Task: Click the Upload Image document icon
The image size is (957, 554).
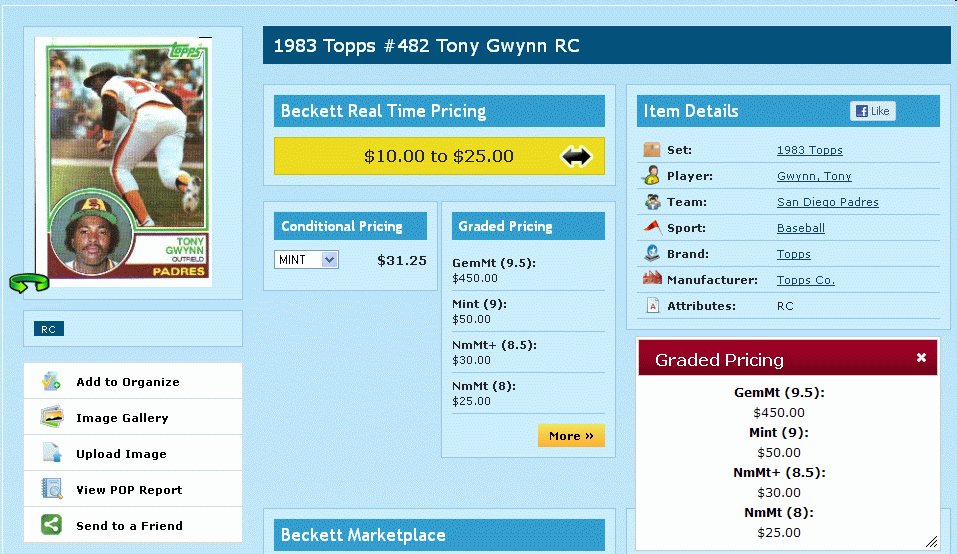Action: click(x=52, y=453)
